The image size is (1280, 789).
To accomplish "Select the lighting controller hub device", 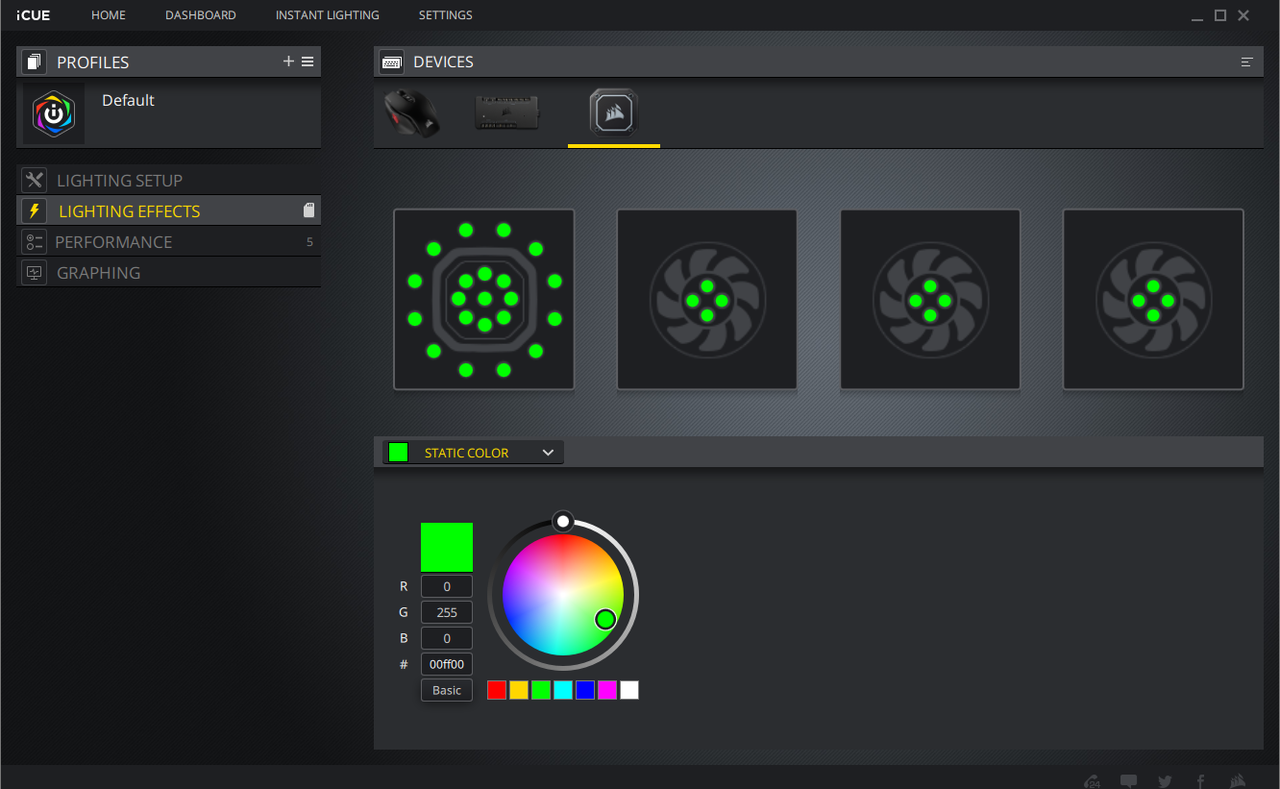I will [508, 113].
